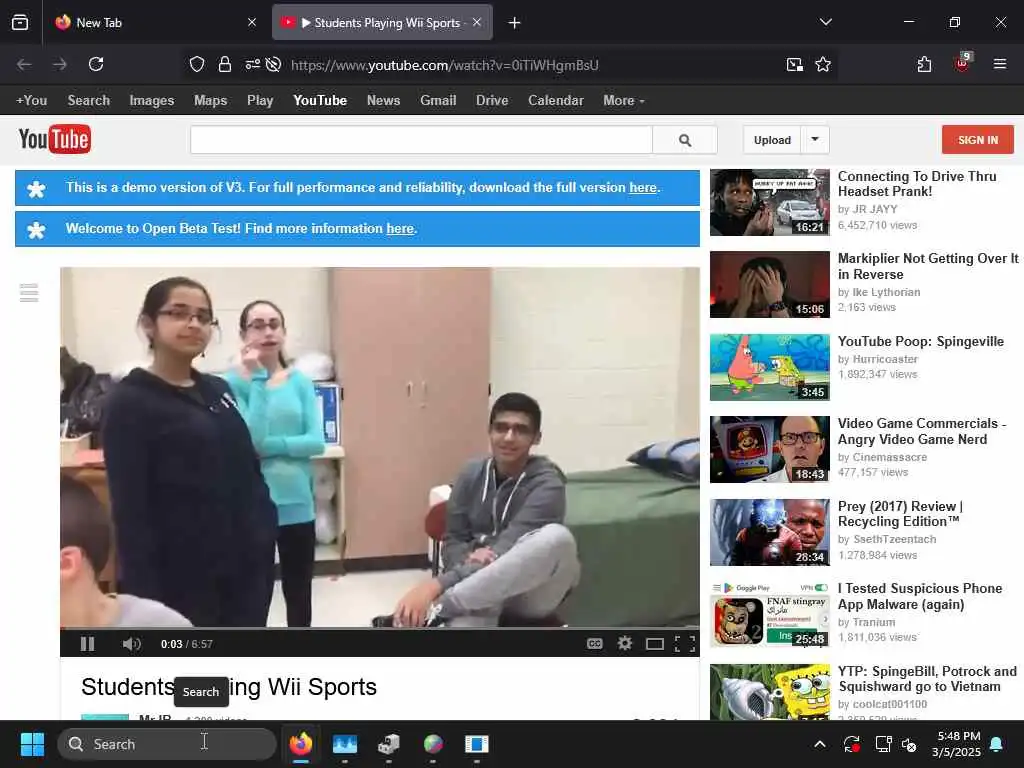Open Gmail in Google bar
The height and width of the screenshot is (768, 1024).
point(438,101)
